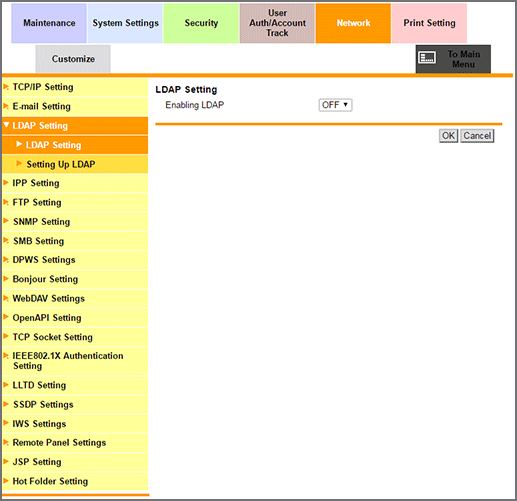Click the arrow icon next to OpenAPI Setting

(x=6, y=317)
